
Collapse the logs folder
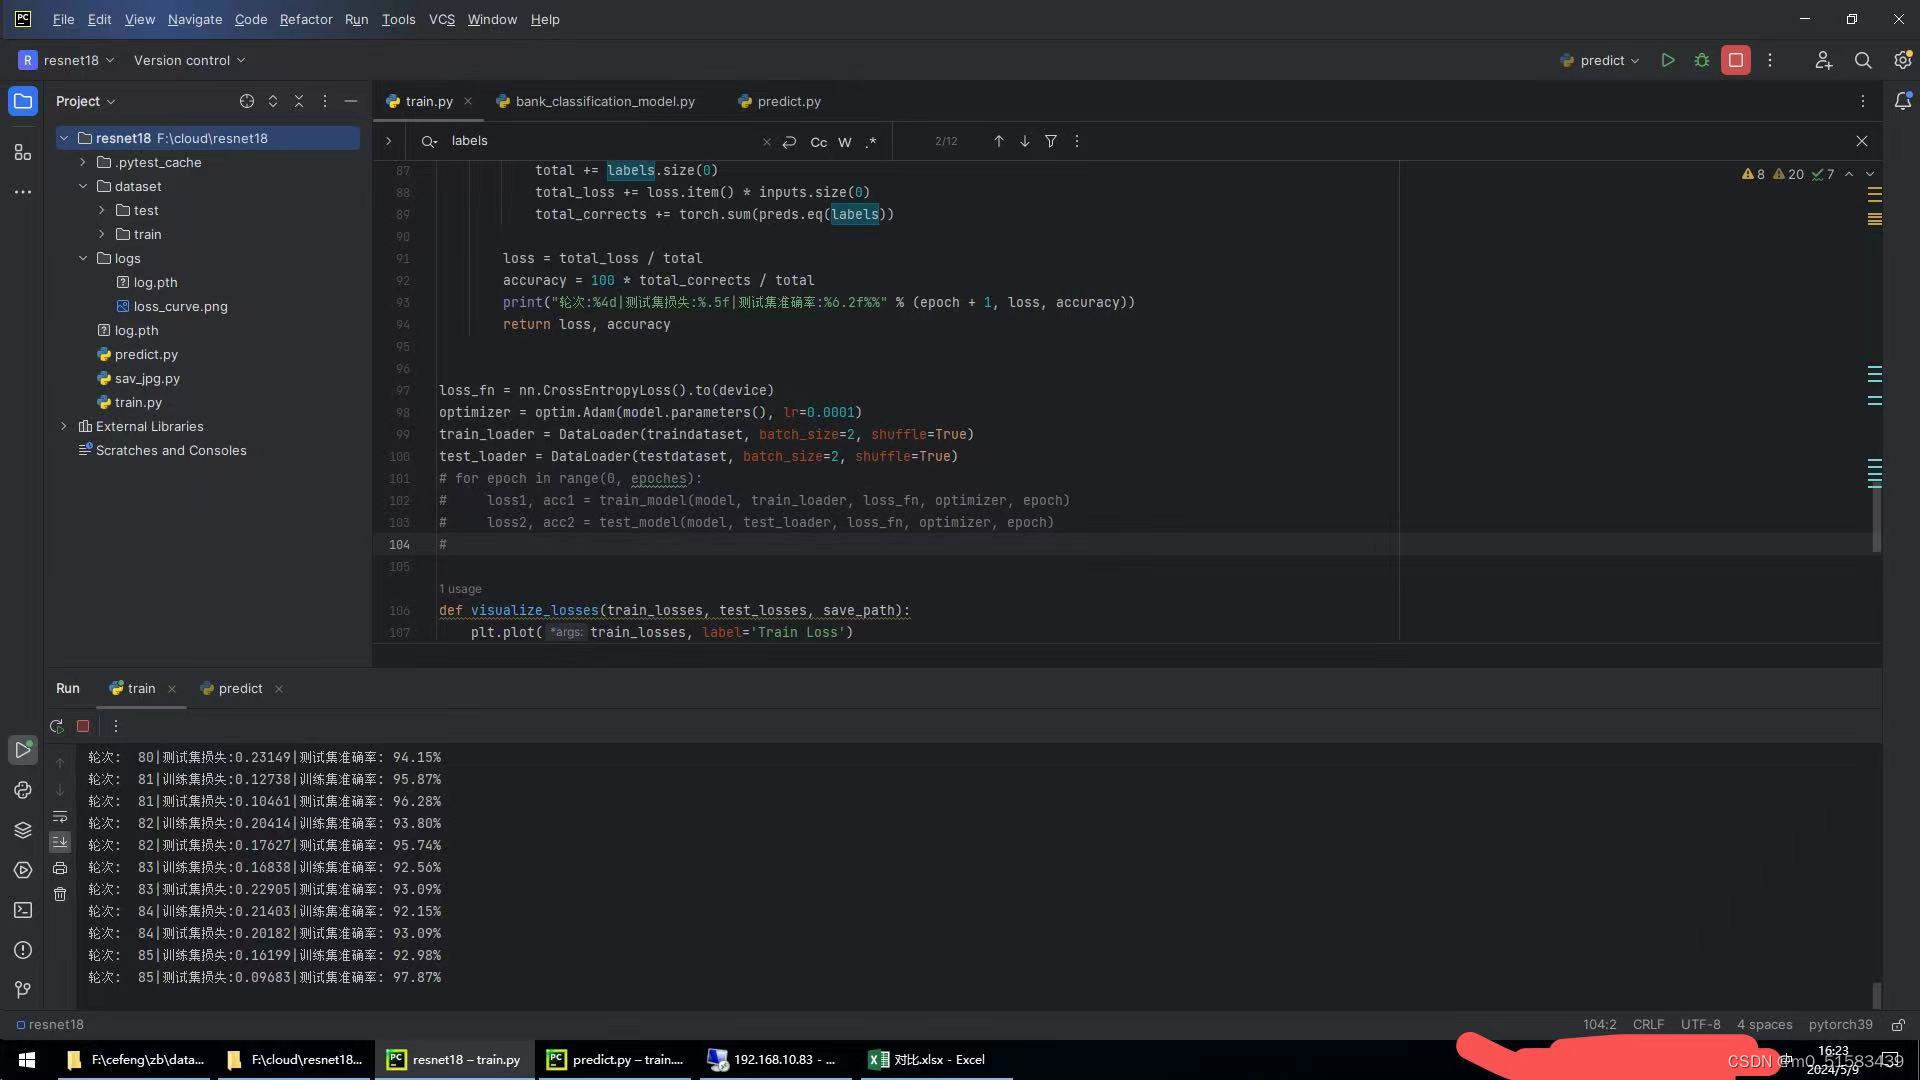pyautogui.click(x=83, y=258)
